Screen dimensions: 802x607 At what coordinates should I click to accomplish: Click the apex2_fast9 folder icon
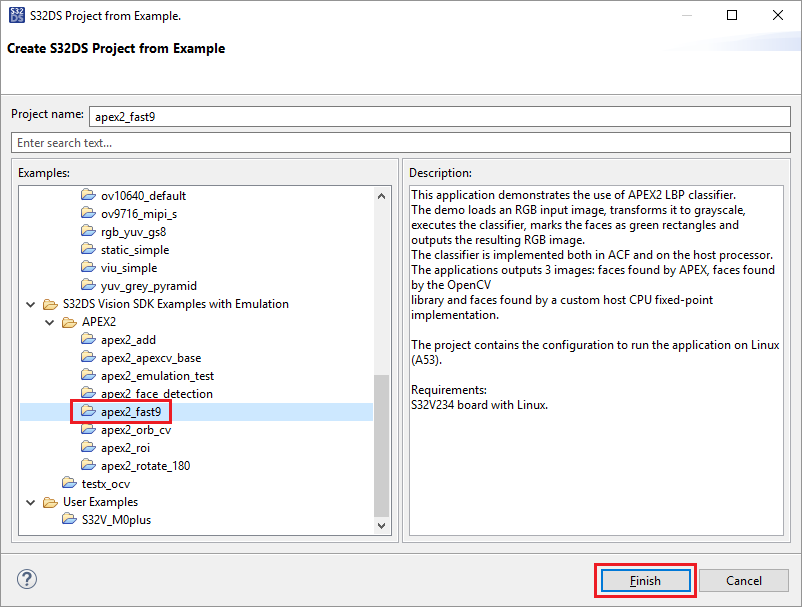click(x=88, y=411)
